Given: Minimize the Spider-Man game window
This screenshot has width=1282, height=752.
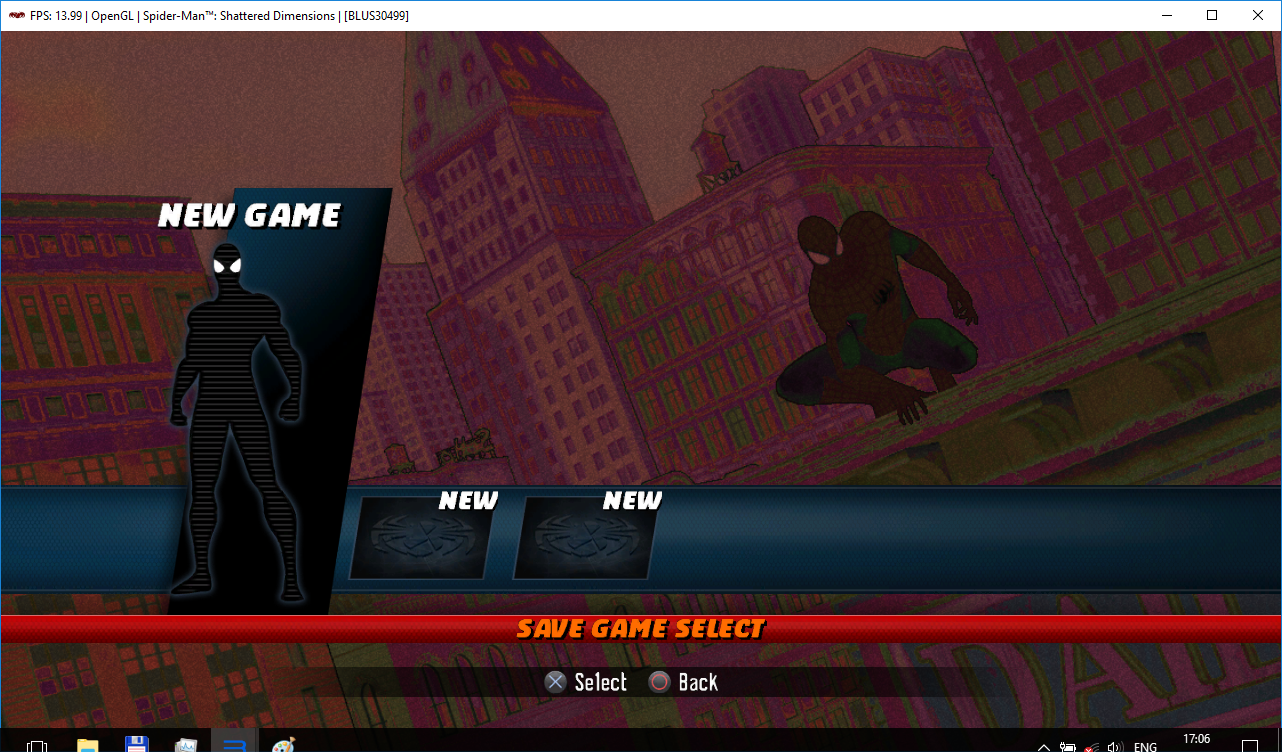Looking at the screenshot, I should [1166, 15].
